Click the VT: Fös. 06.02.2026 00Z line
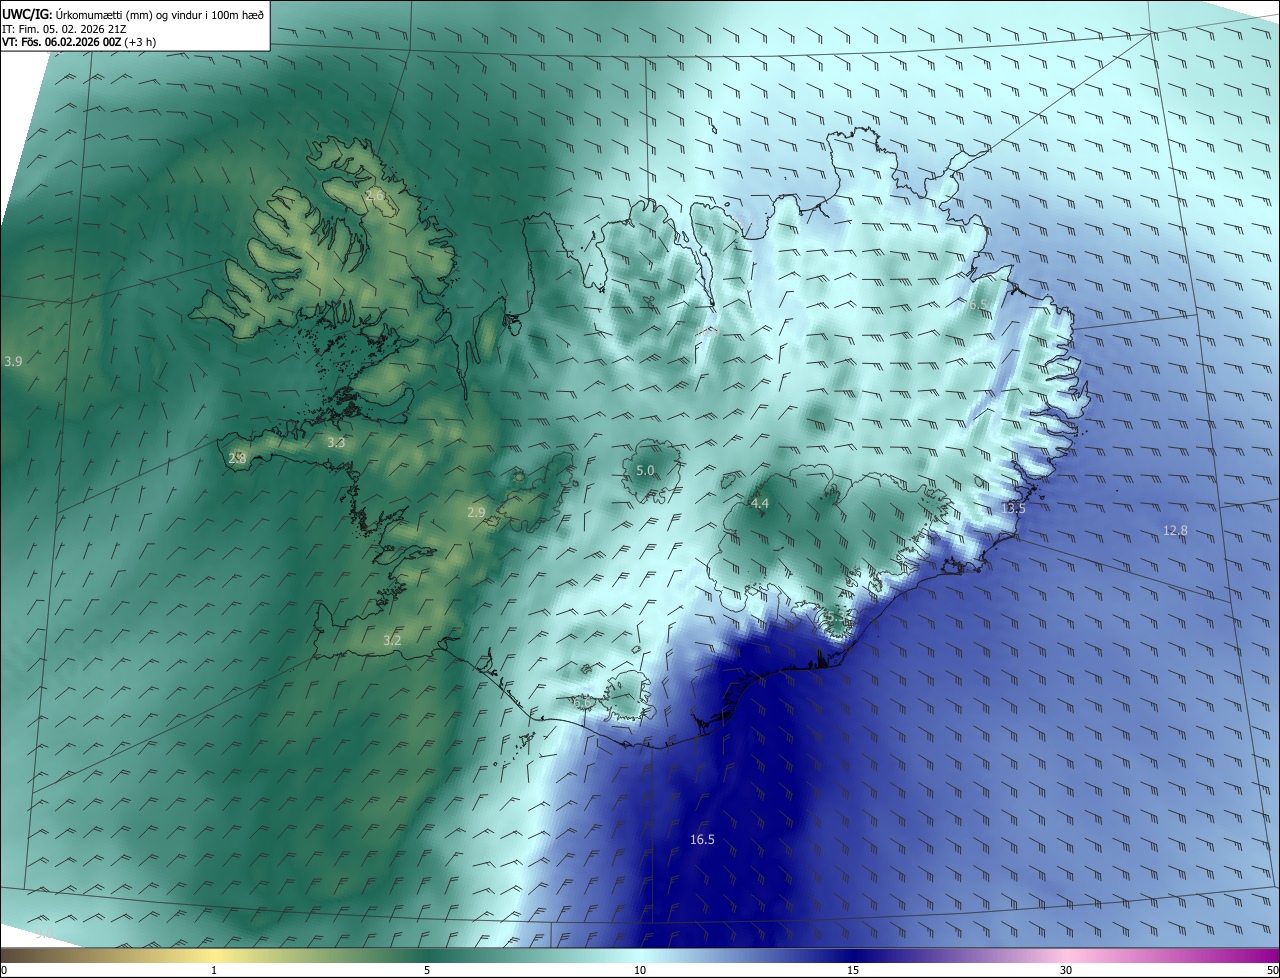Viewport: 1280px width, 978px height. pyautogui.click(x=79, y=42)
